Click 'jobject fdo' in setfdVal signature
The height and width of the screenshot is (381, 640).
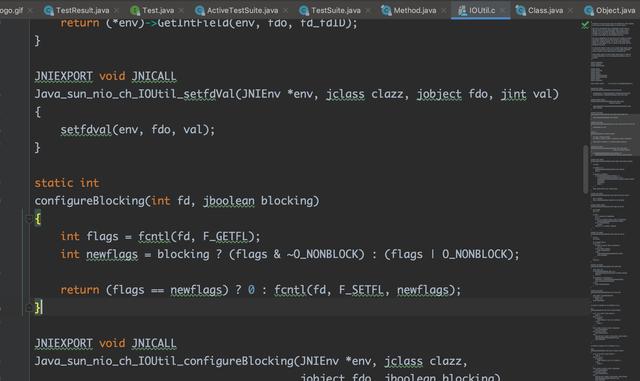point(452,94)
